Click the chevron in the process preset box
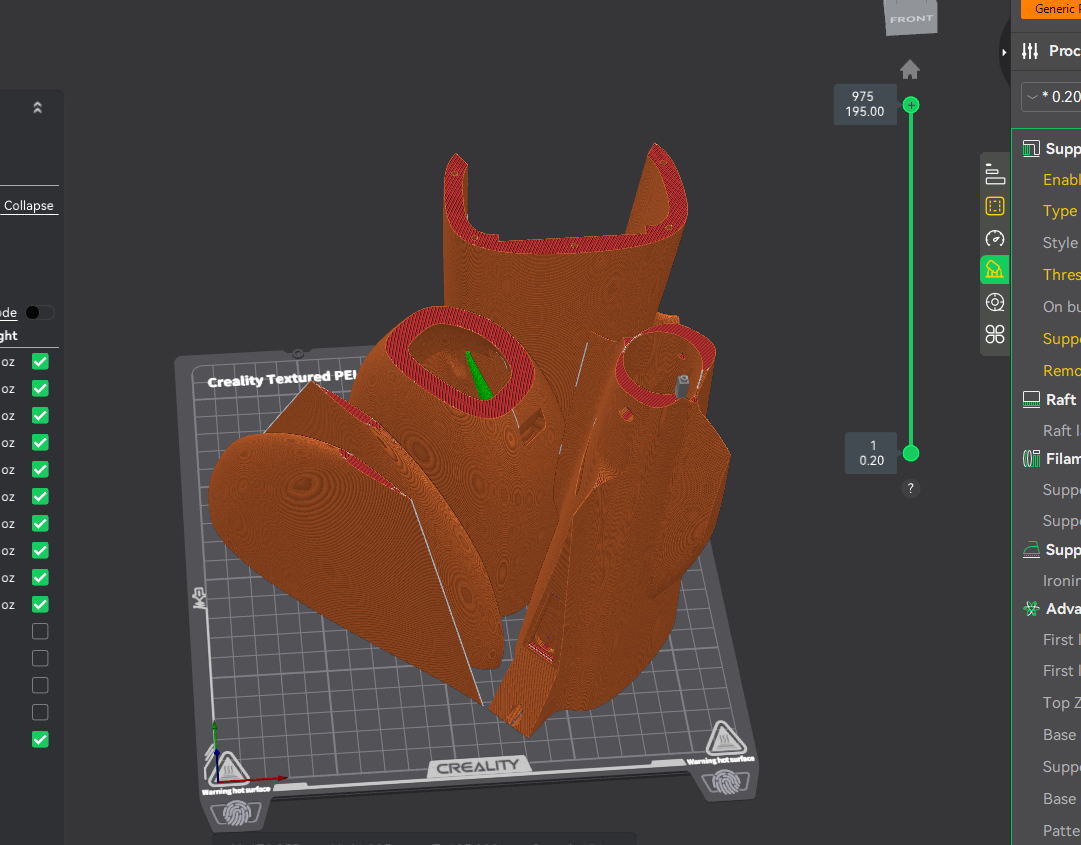The height and width of the screenshot is (845, 1081). 1032,96
